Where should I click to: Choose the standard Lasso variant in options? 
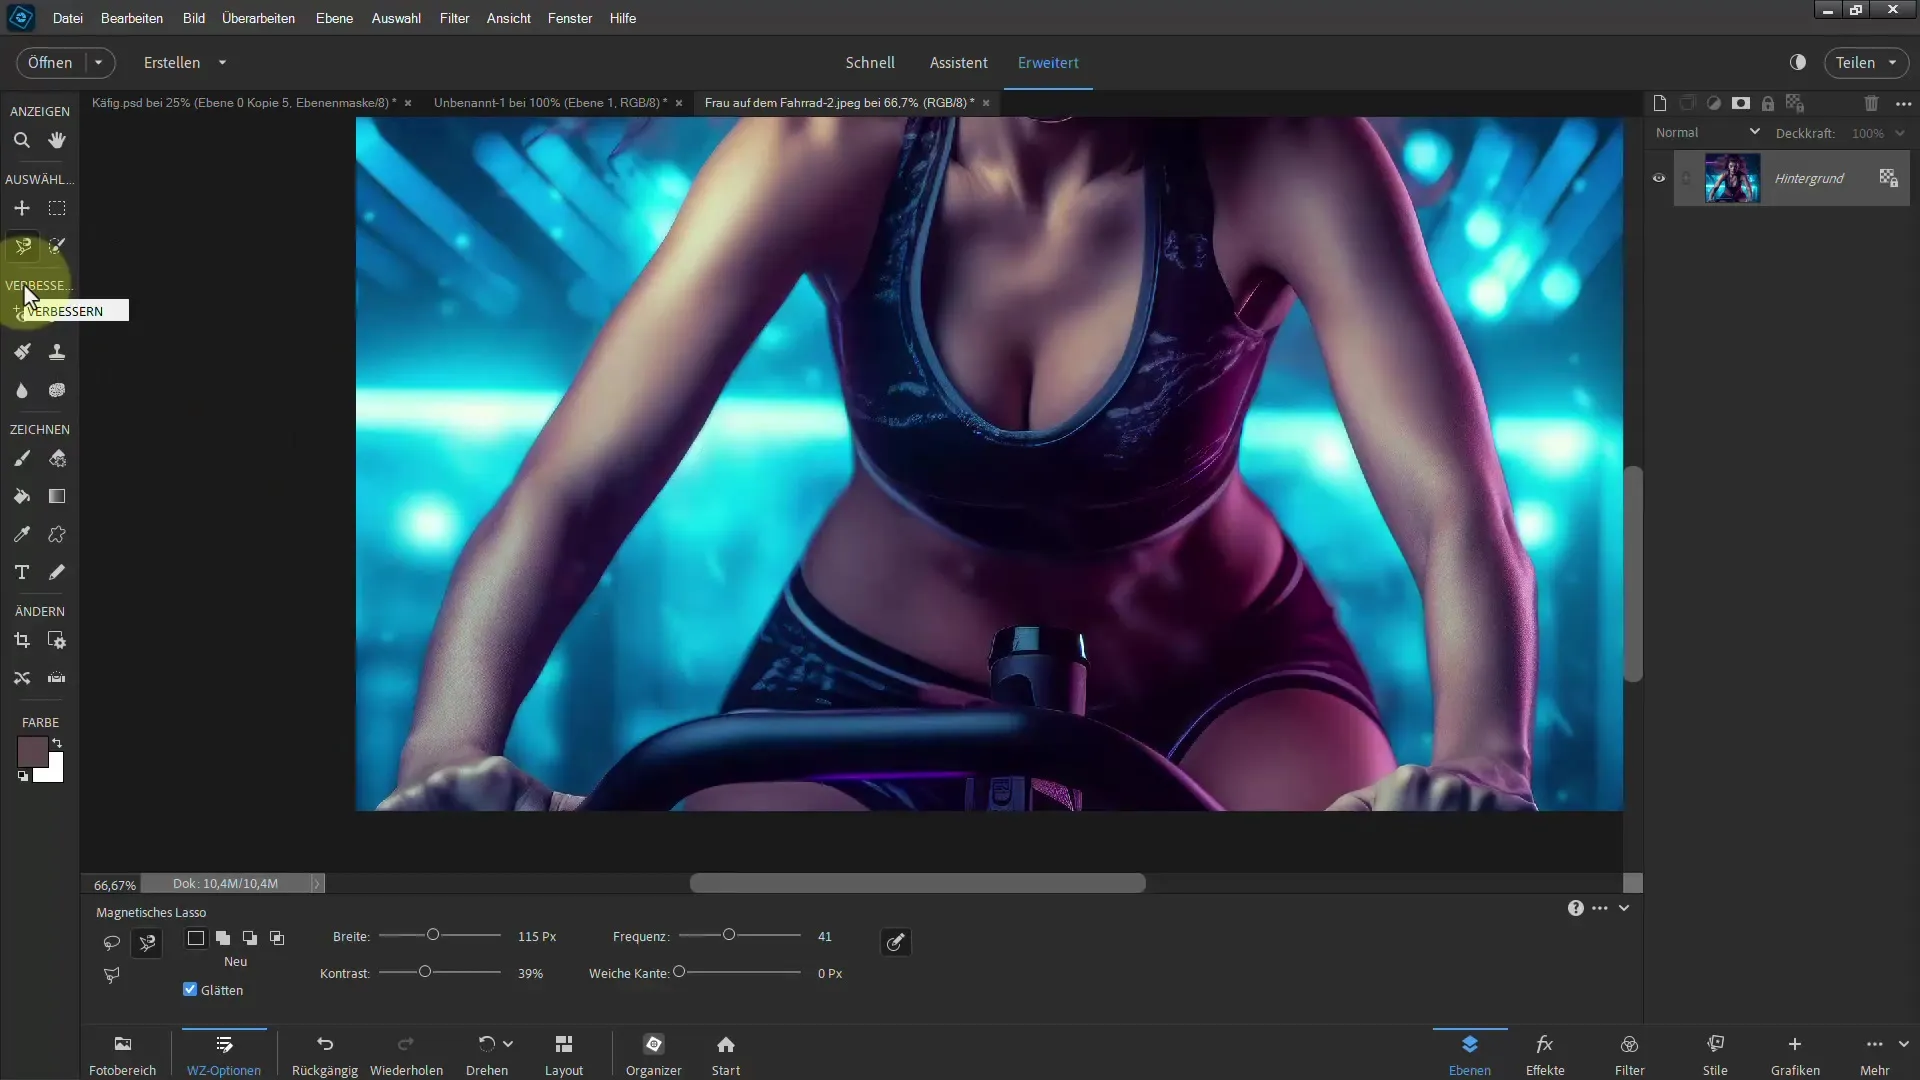pyautogui.click(x=111, y=942)
